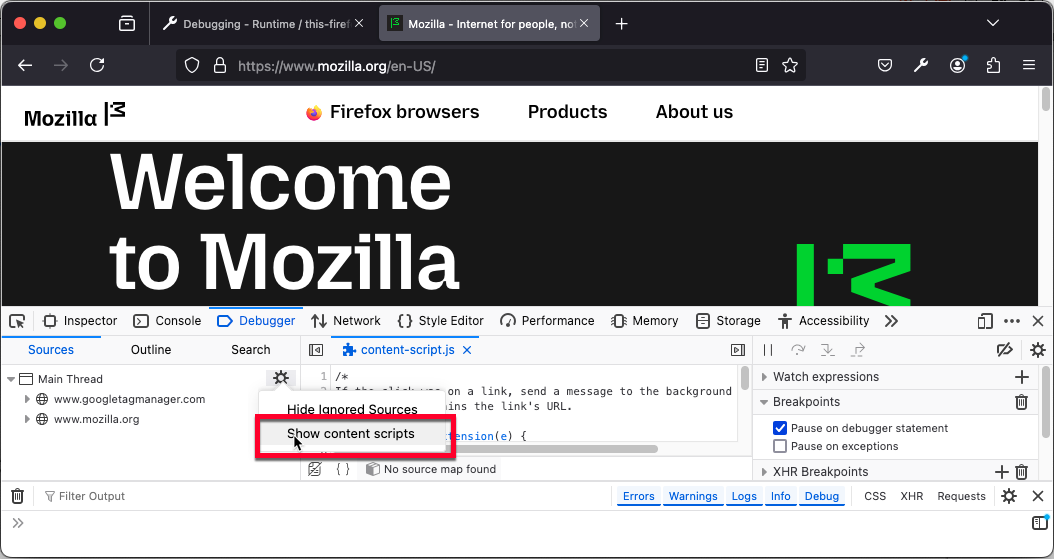Image resolution: width=1054 pixels, height=559 pixels.
Task: Click the trash icon to clear console
Action: coord(17,496)
